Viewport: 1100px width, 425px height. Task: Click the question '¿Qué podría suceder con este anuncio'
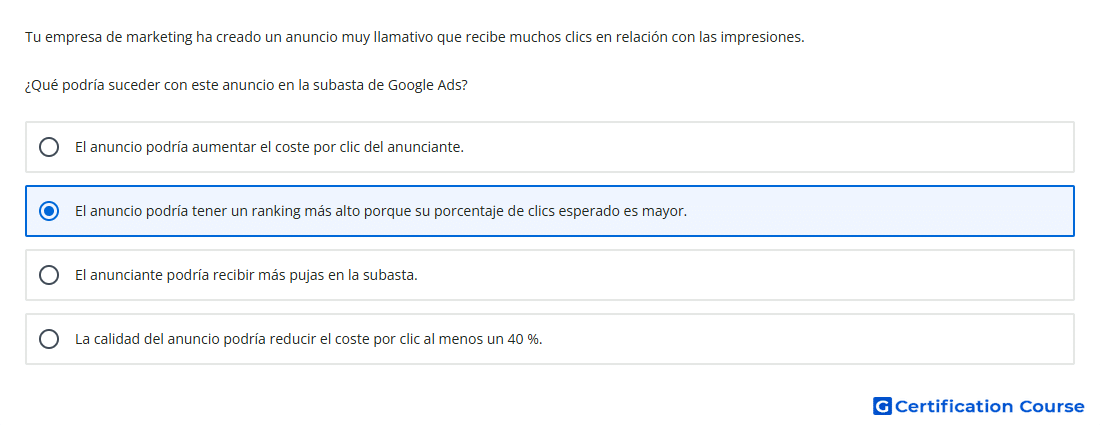click(246, 86)
